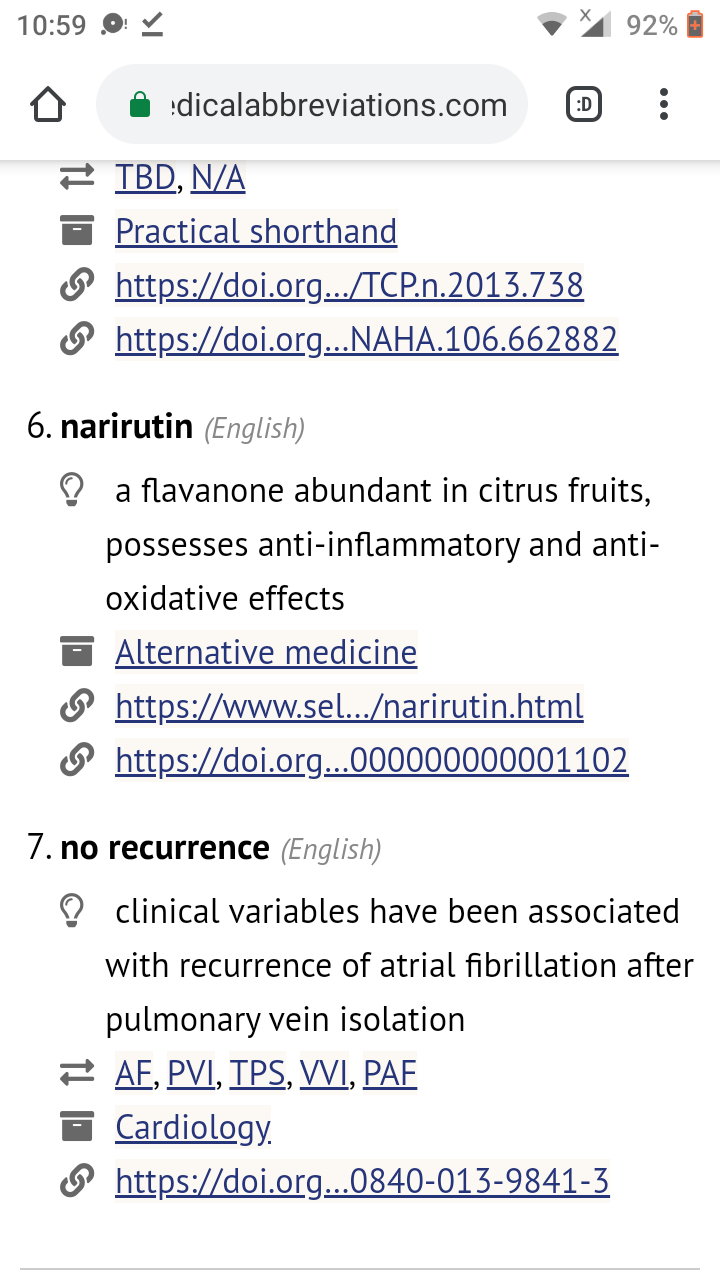Open the Practical shorthand category
This screenshot has height=1280, width=720.
tap(256, 232)
